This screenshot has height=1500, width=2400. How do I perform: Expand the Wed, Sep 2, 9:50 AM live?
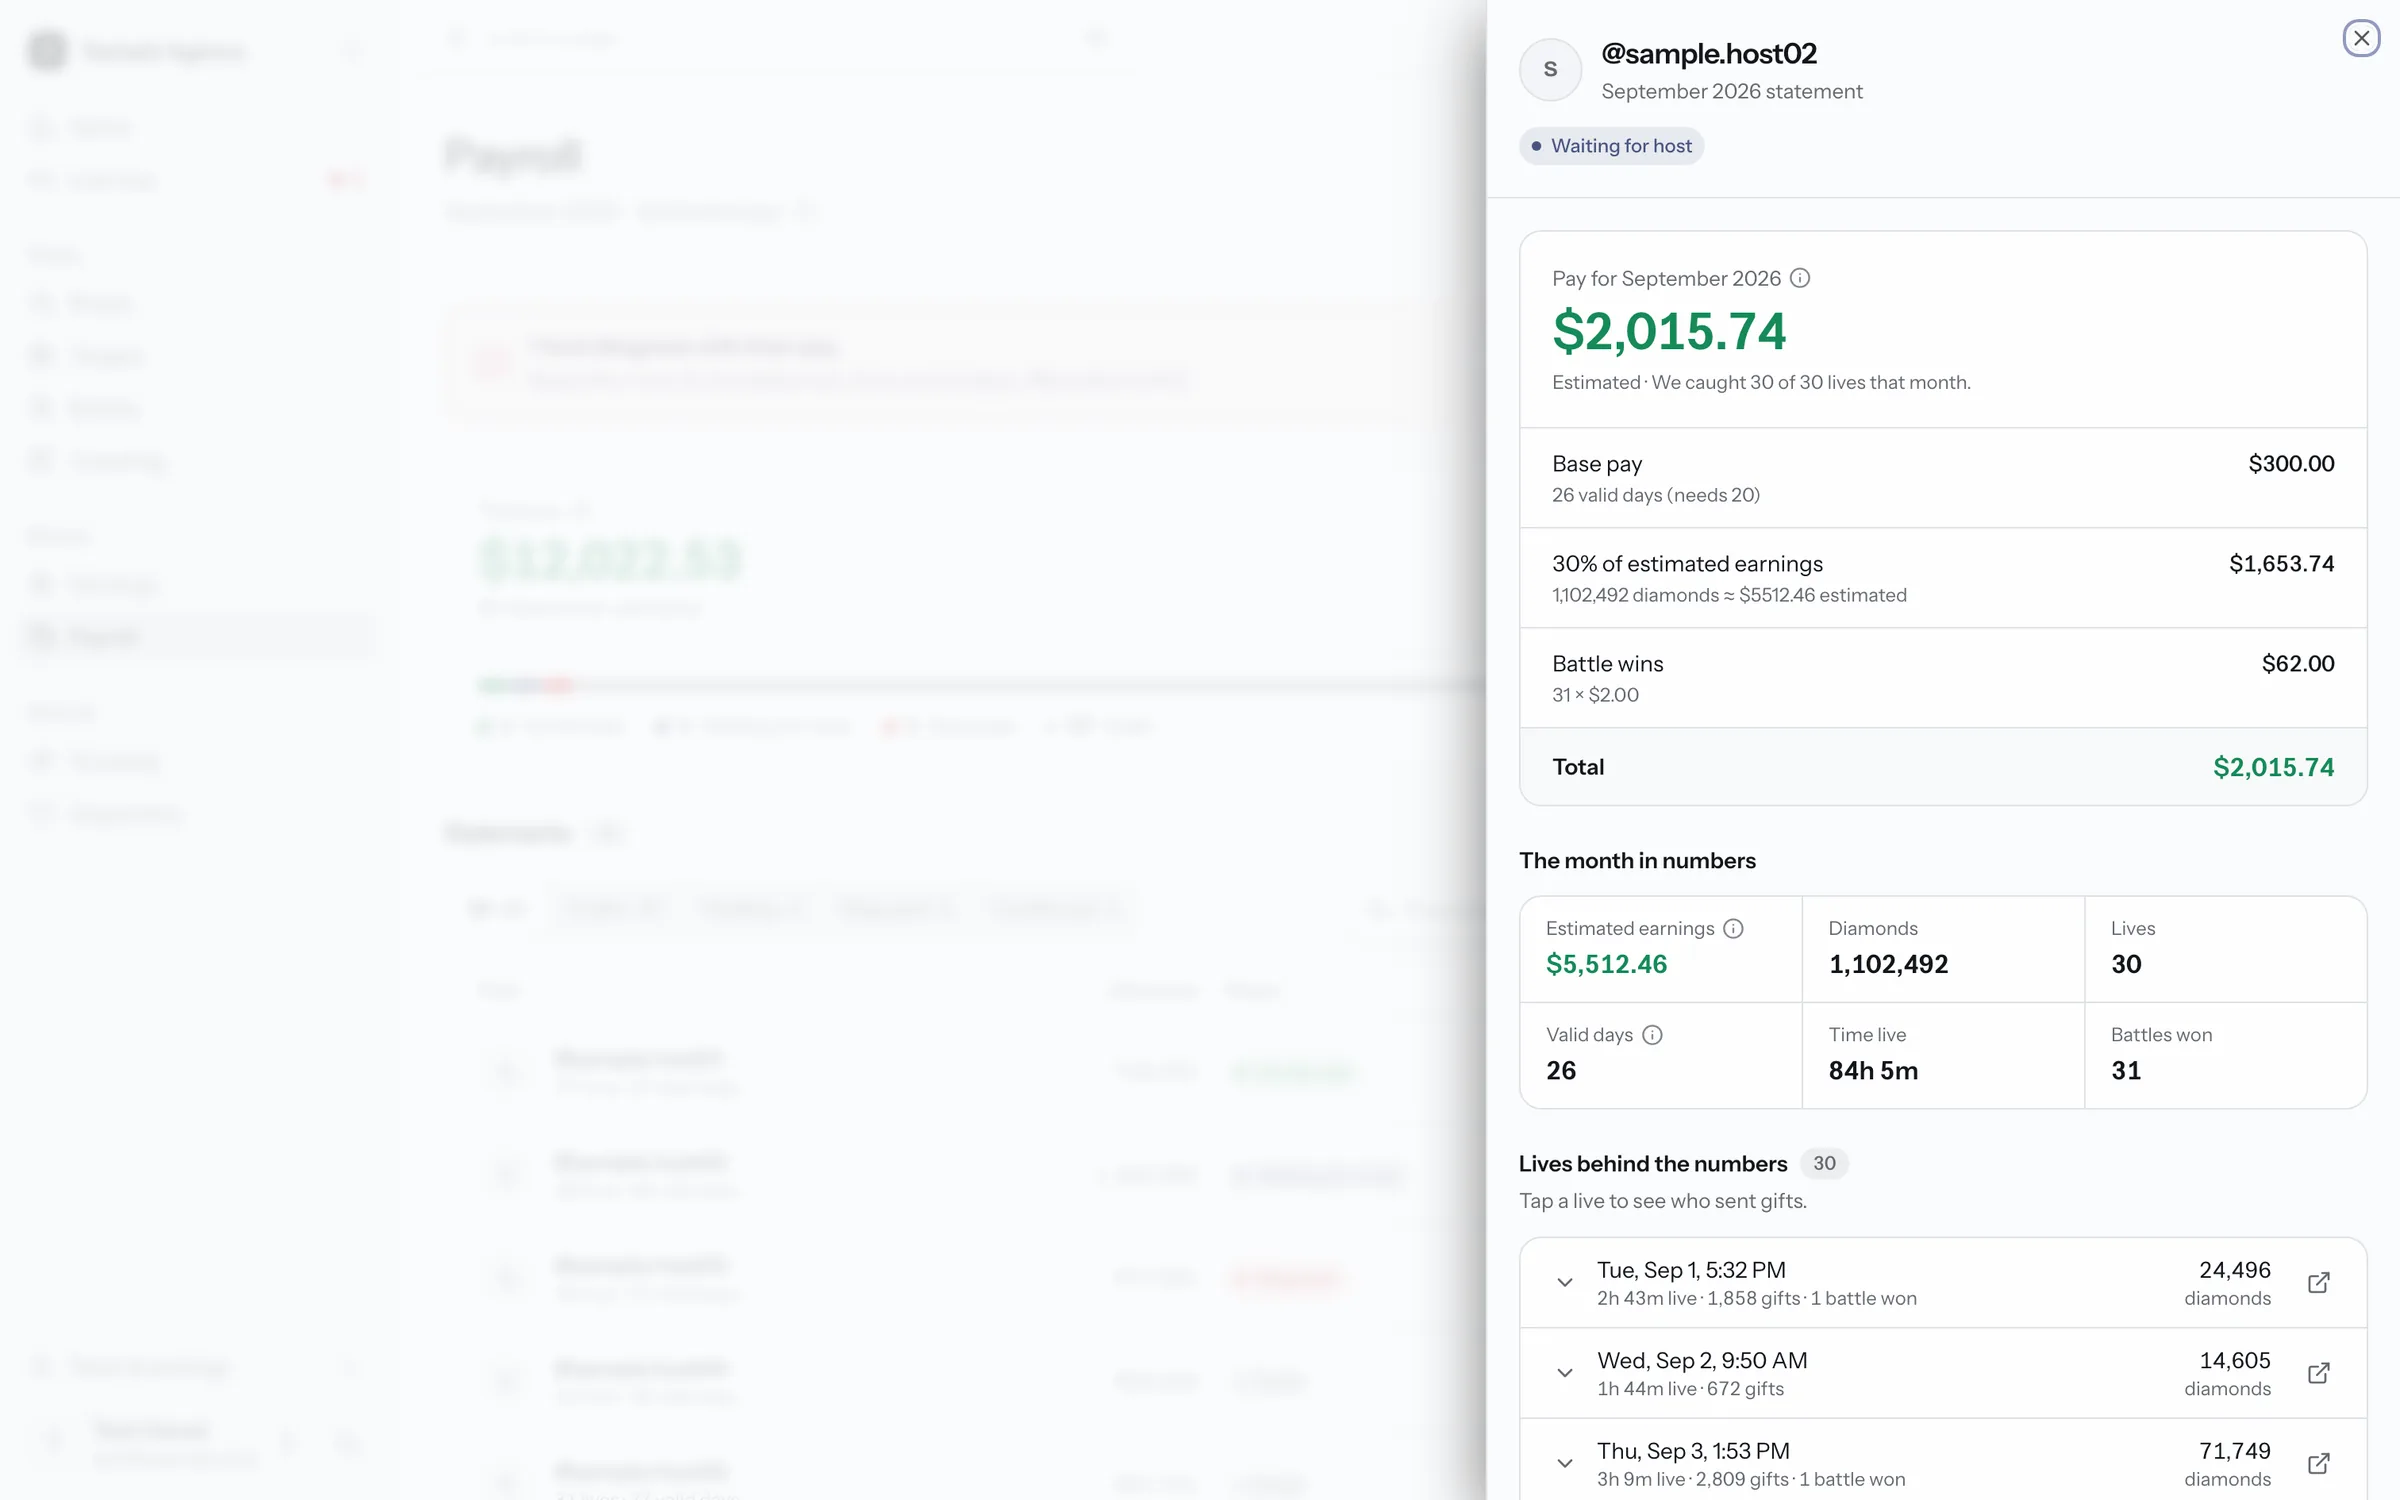(x=1565, y=1373)
